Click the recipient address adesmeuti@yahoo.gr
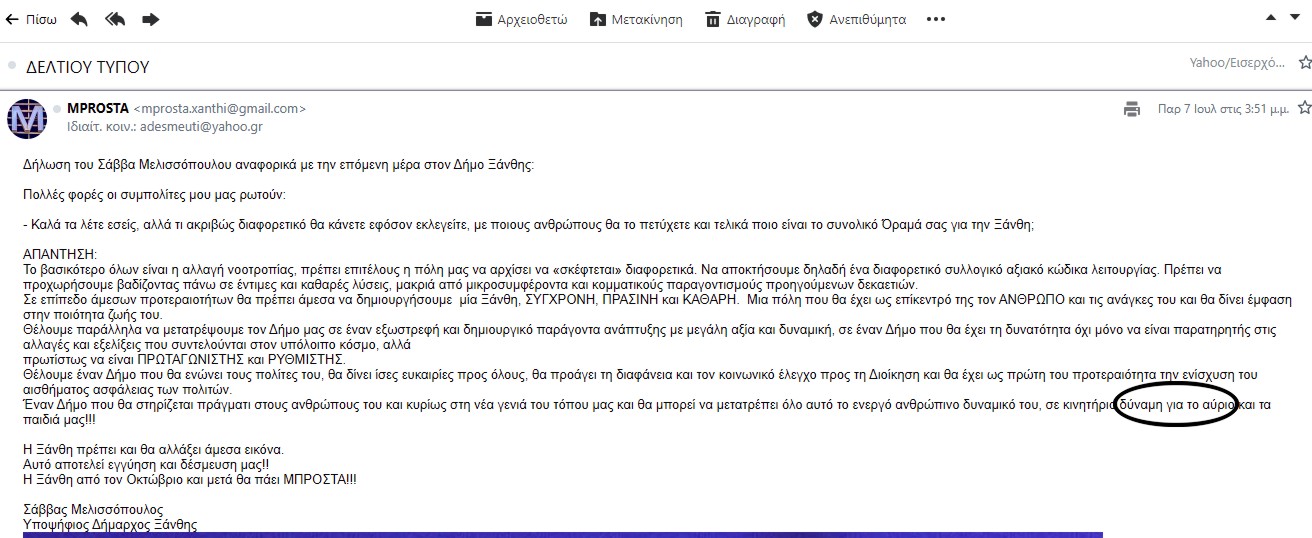1312x538 pixels. 188,128
